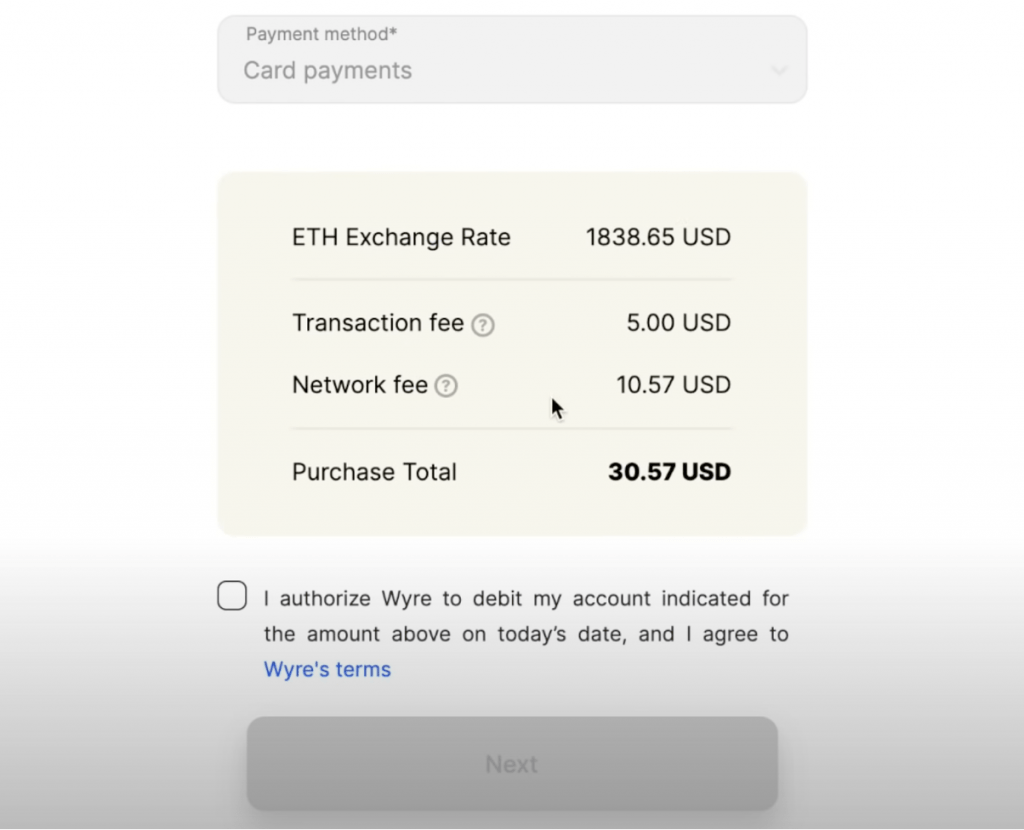Click the ETH Exchange Rate label
The height and width of the screenshot is (830, 1024).
(x=401, y=237)
